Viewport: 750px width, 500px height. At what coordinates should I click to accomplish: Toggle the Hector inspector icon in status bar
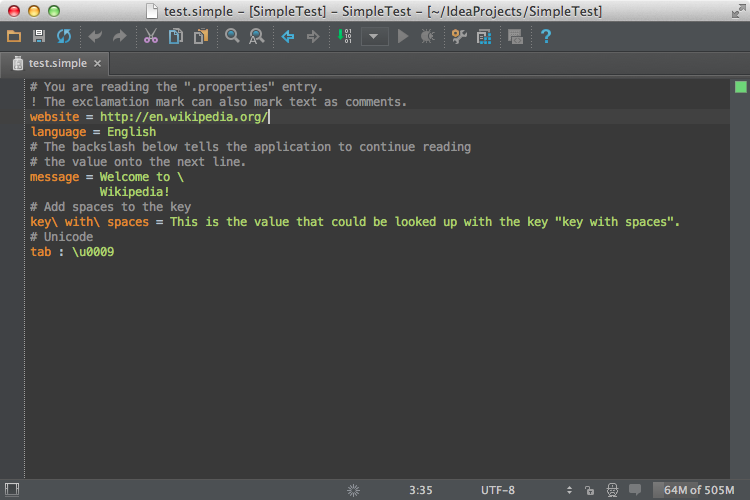tap(611, 490)
